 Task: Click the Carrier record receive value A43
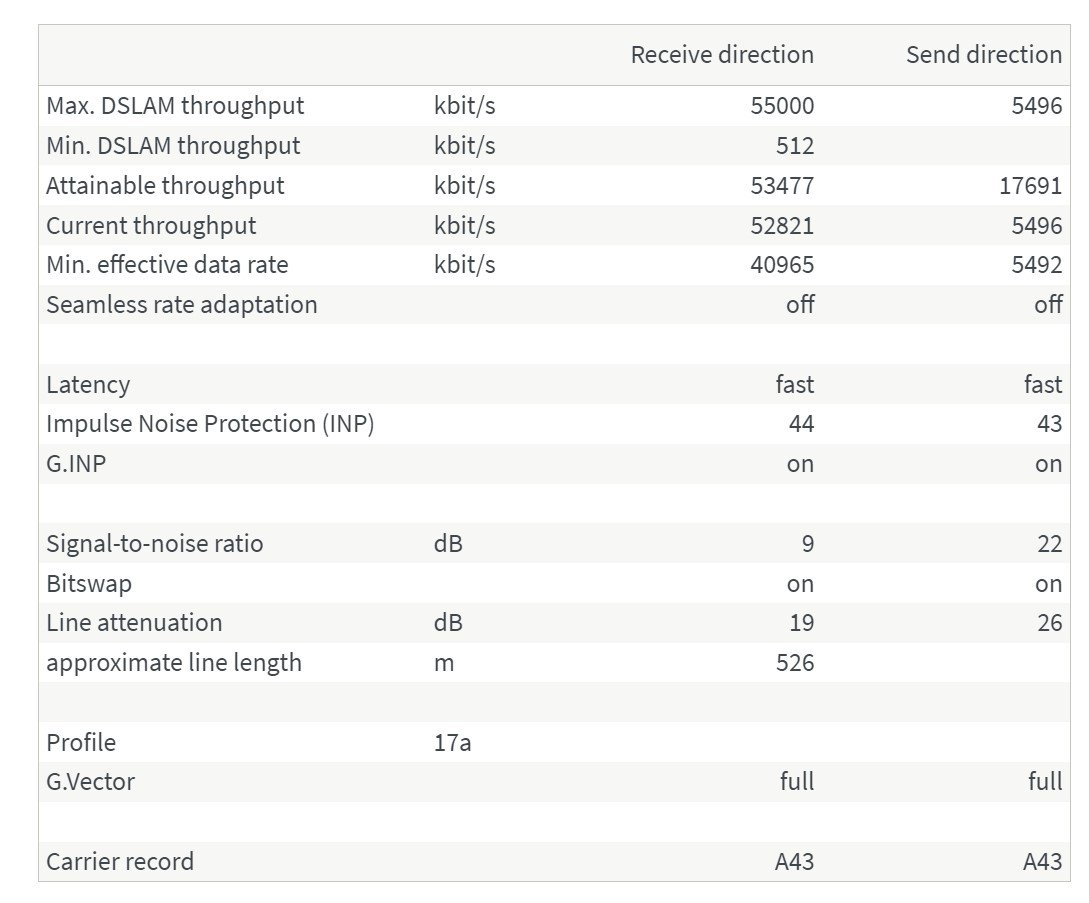click(x=795, y=861)
